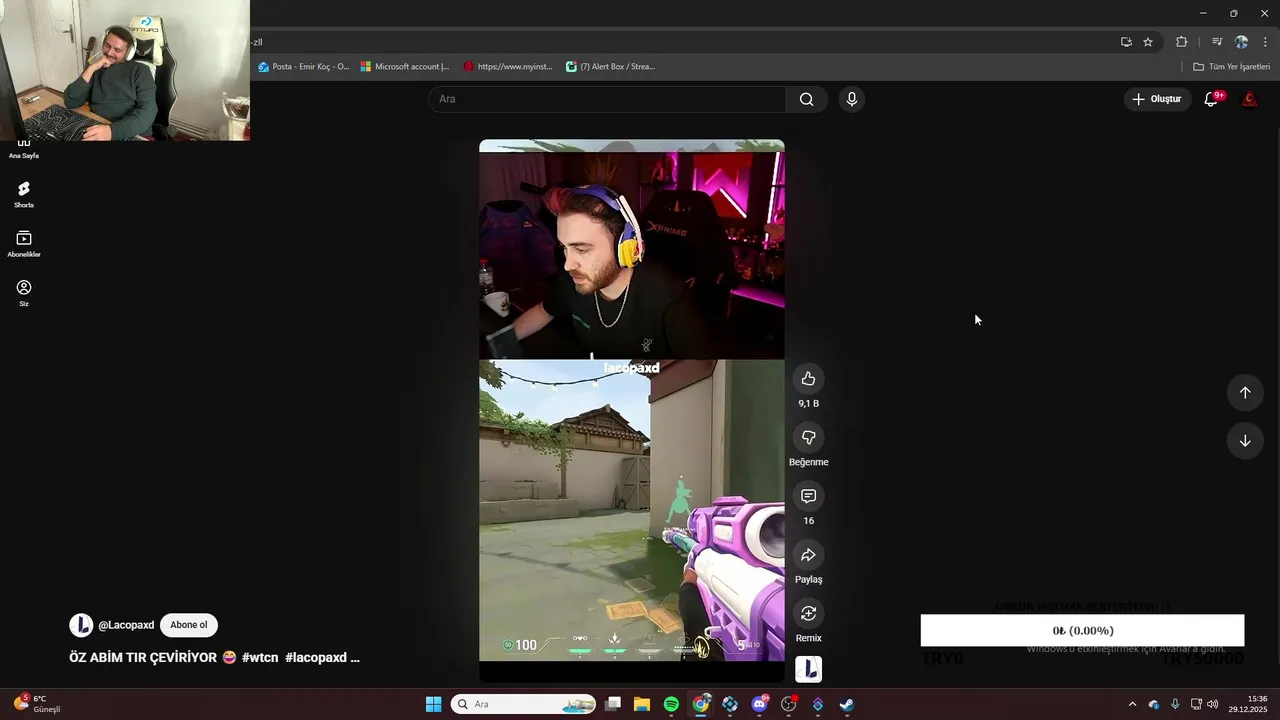This screenshot has width=1280, height=720.
Task: Open OBS Studio from taskbar
Action: click(789, 704)
